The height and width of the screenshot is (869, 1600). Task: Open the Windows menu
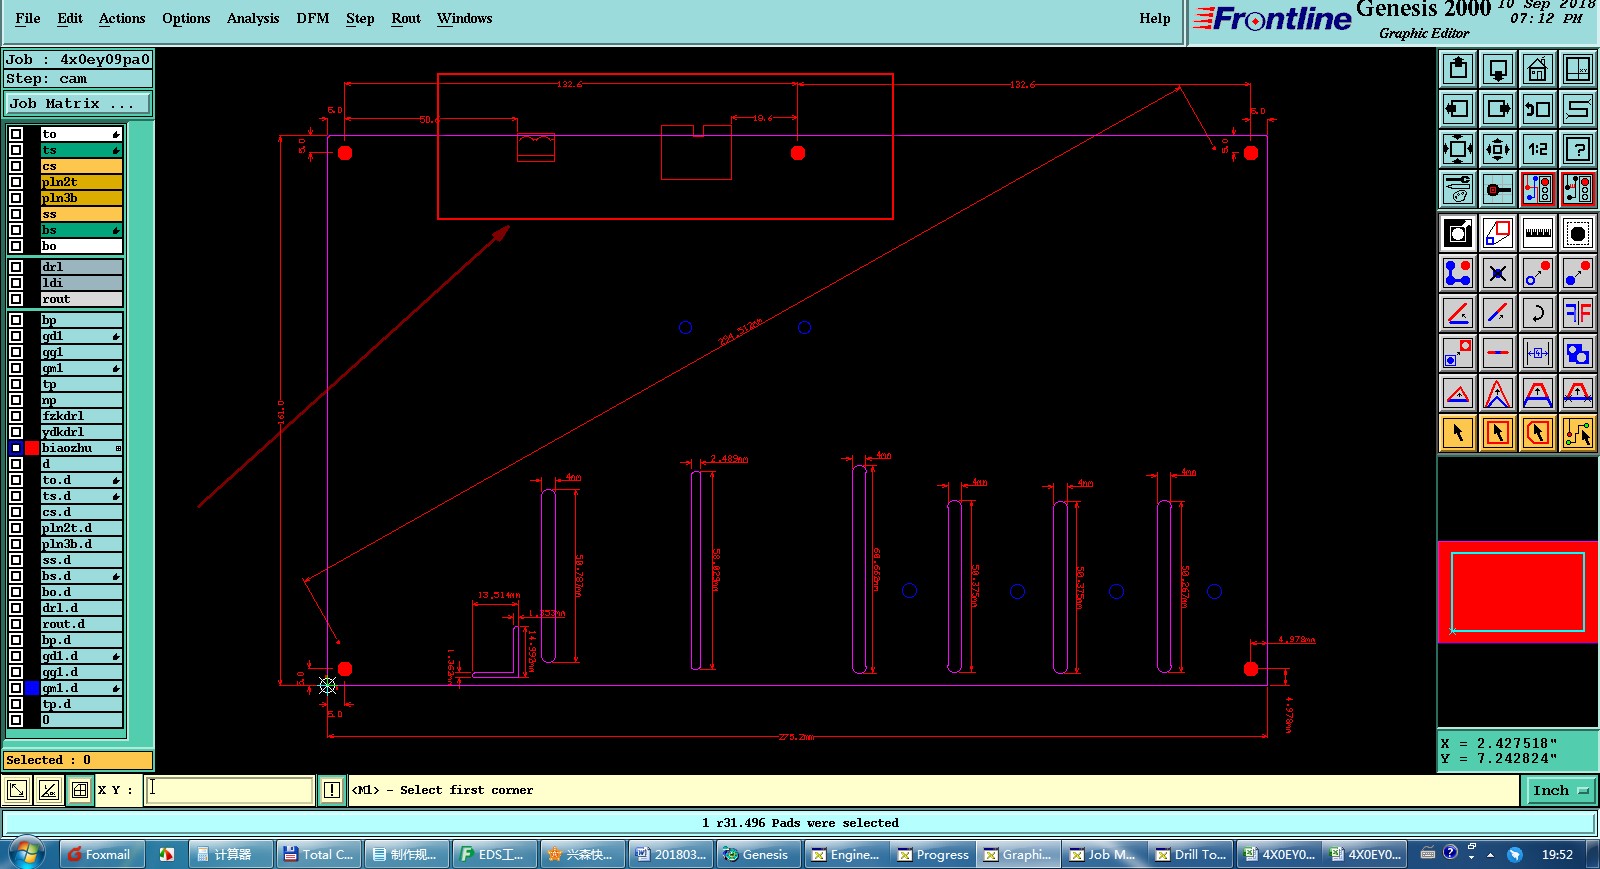point(465,18)
